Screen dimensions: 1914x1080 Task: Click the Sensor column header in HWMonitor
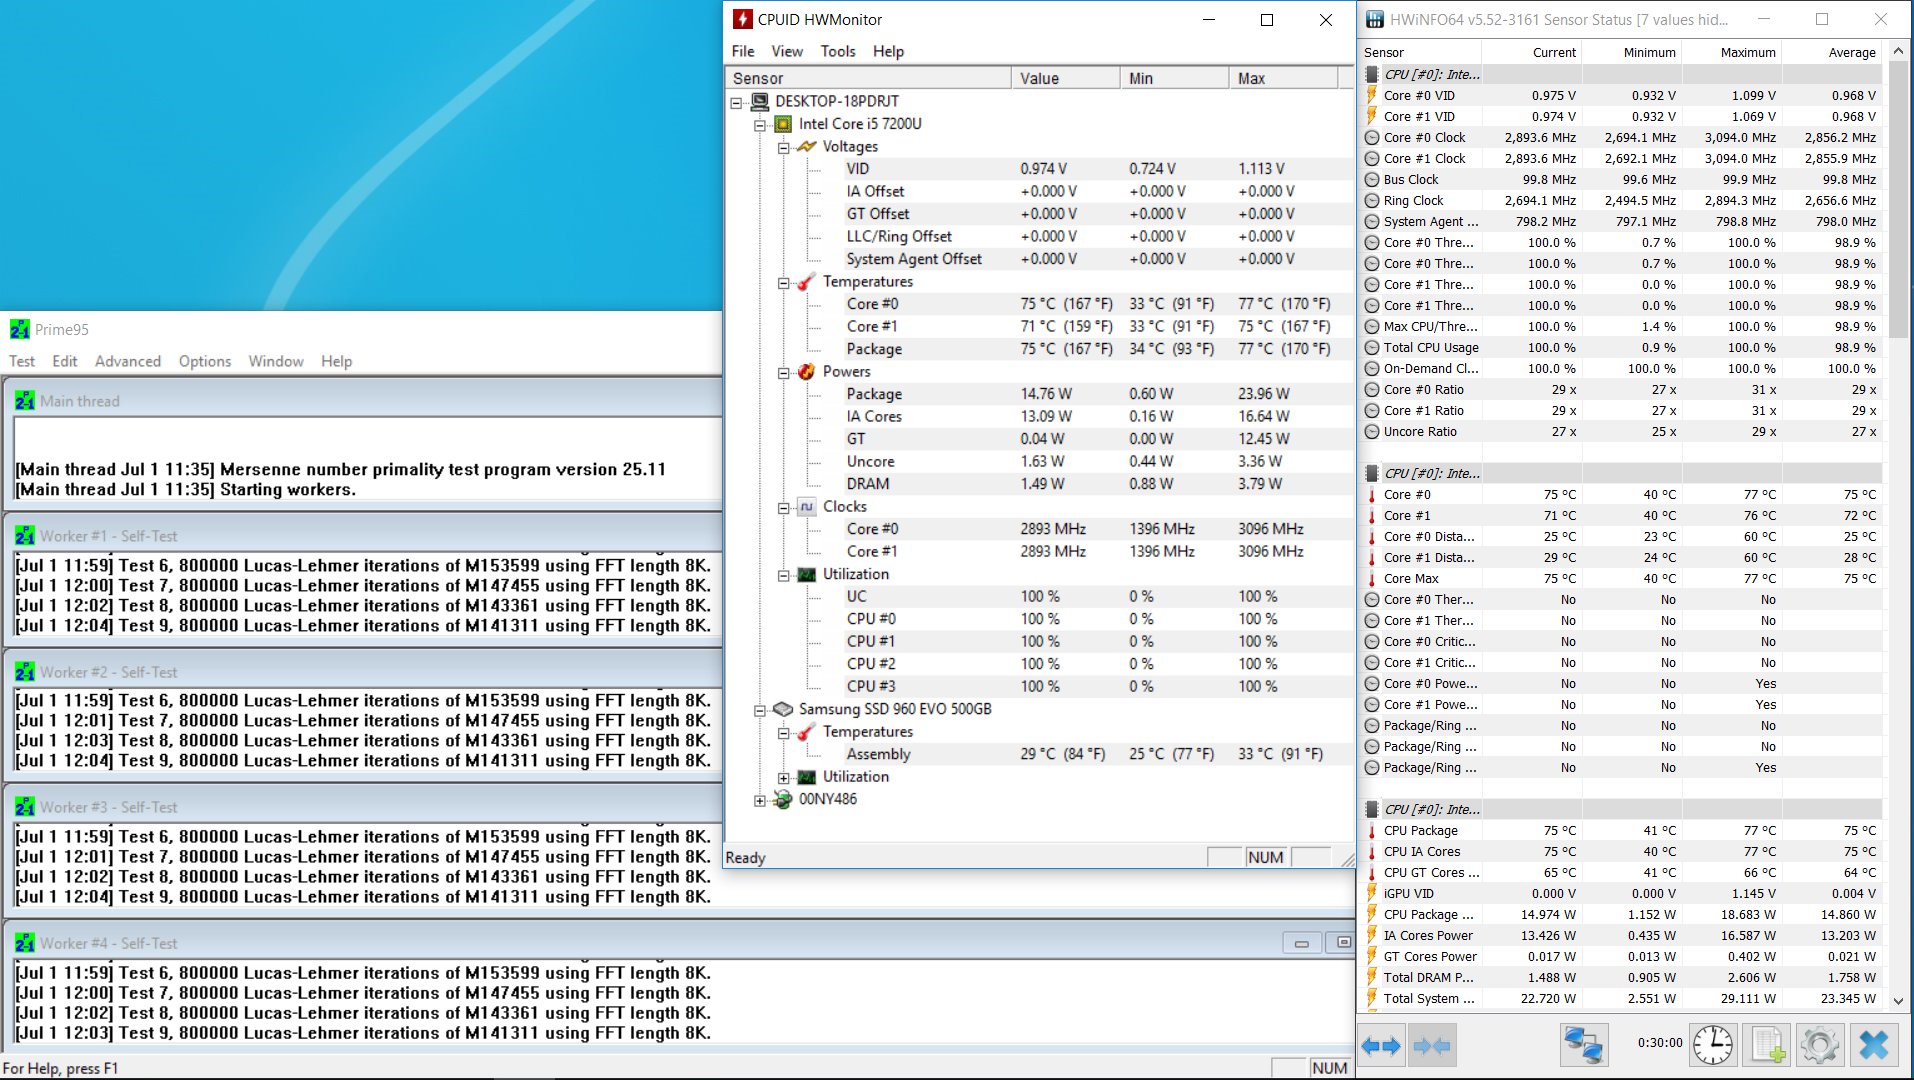pyautogui.click(x=868, y=78)
